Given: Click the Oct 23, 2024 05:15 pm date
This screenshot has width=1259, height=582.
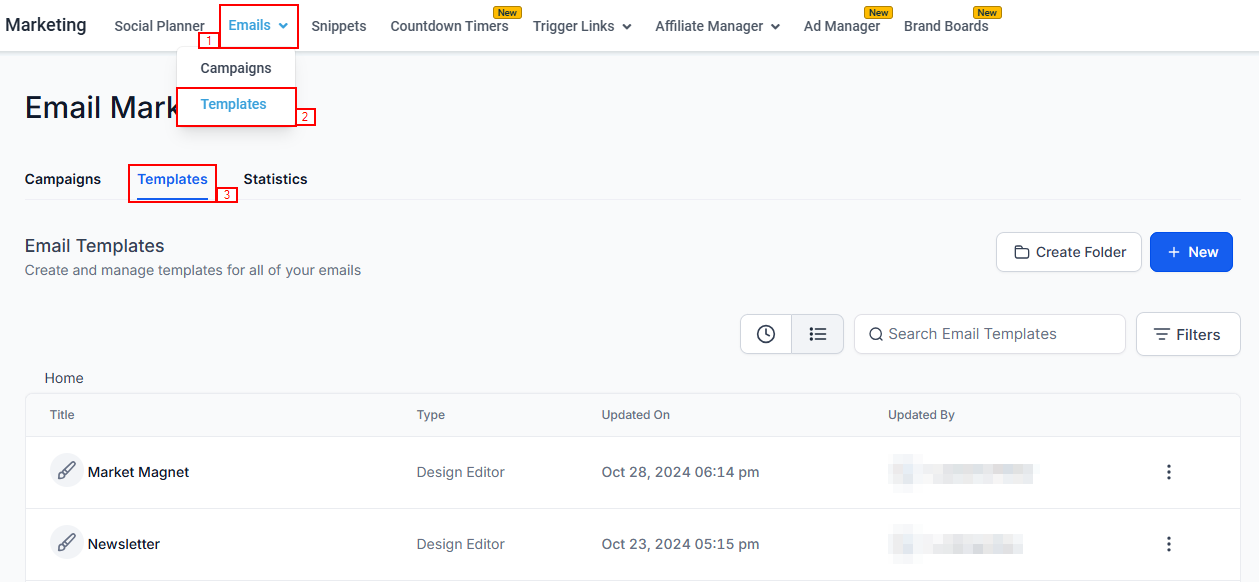Looking at the screenshot, I should click(680, 544).
